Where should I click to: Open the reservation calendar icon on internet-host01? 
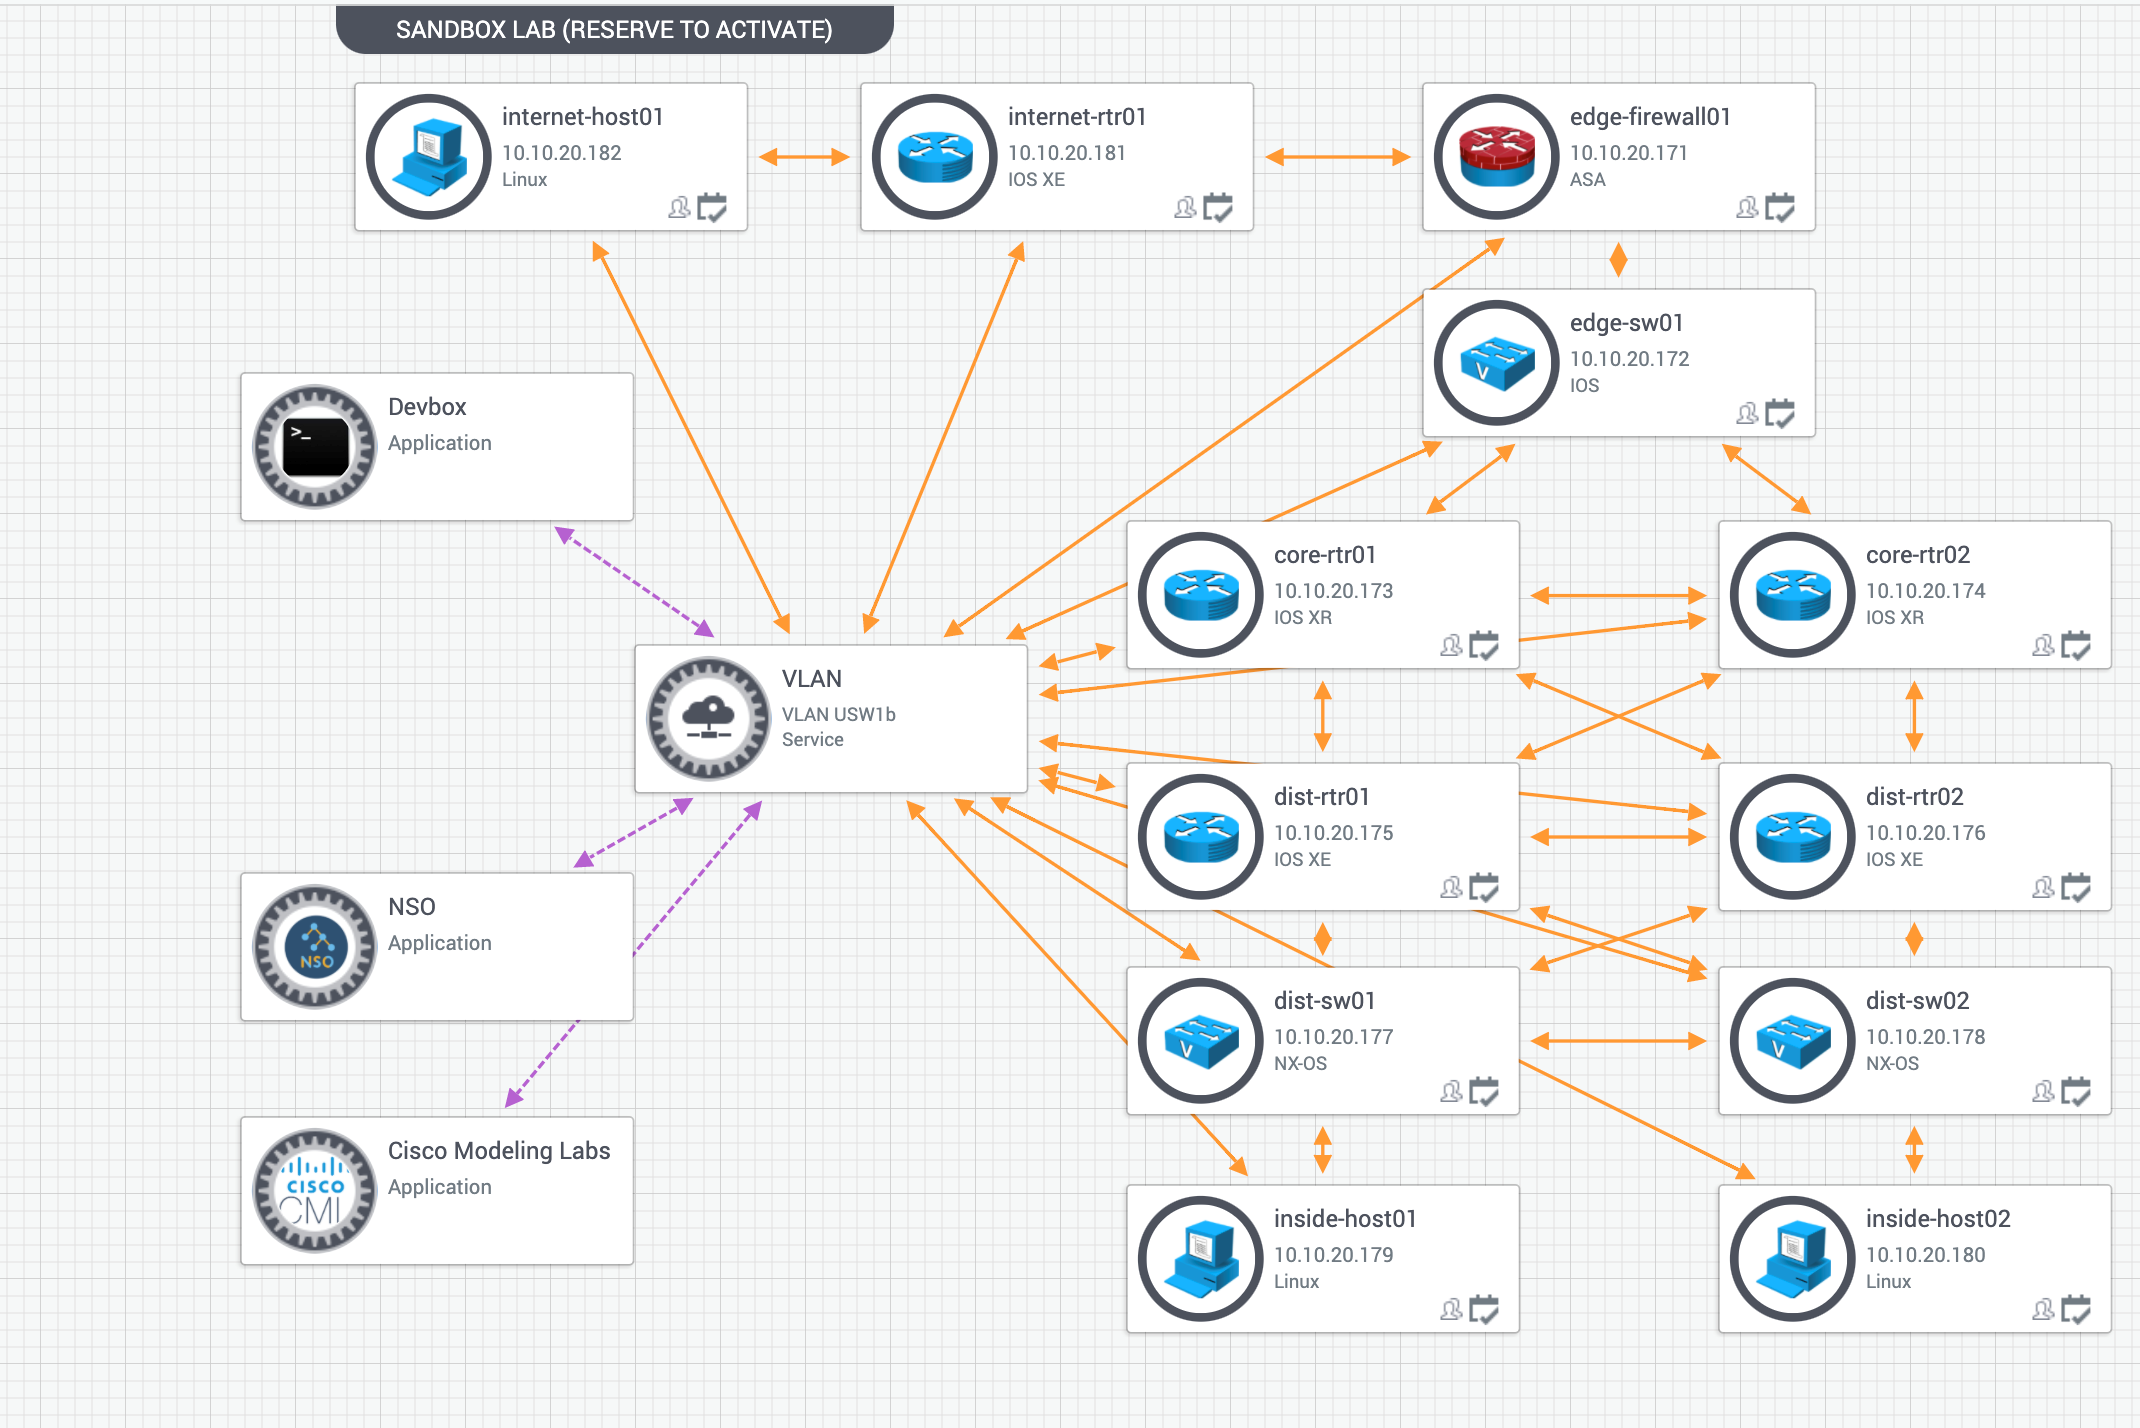[x=712, y=208]
